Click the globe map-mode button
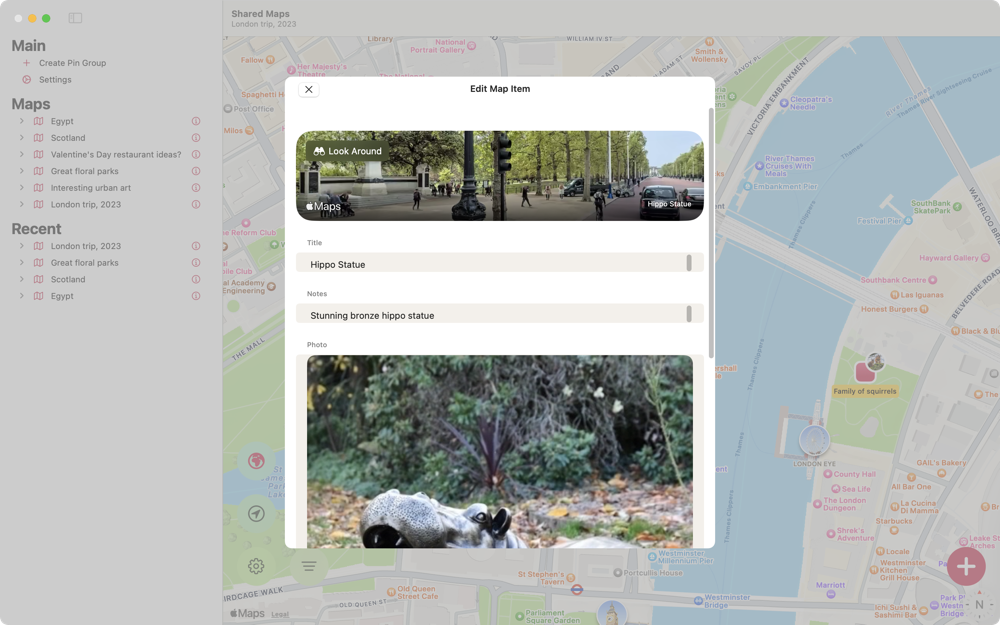1000x625 pixels. pos(256,460)
